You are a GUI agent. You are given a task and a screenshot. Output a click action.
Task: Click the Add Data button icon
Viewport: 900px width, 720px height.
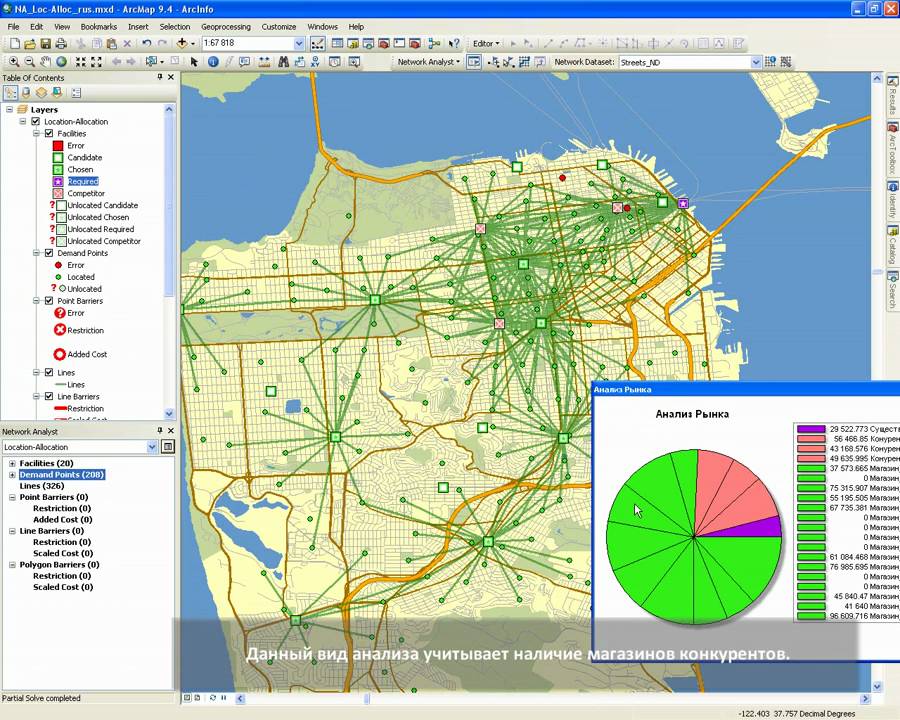tap(182, 43)
